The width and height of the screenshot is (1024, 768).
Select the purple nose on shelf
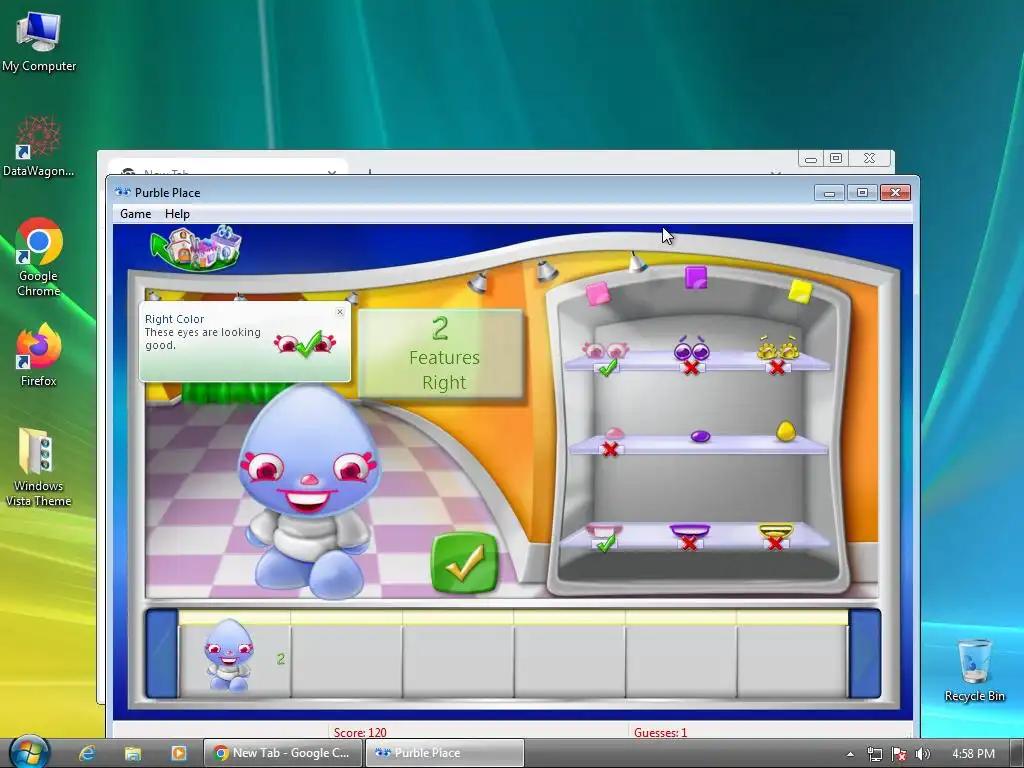(x=699, y=436)
